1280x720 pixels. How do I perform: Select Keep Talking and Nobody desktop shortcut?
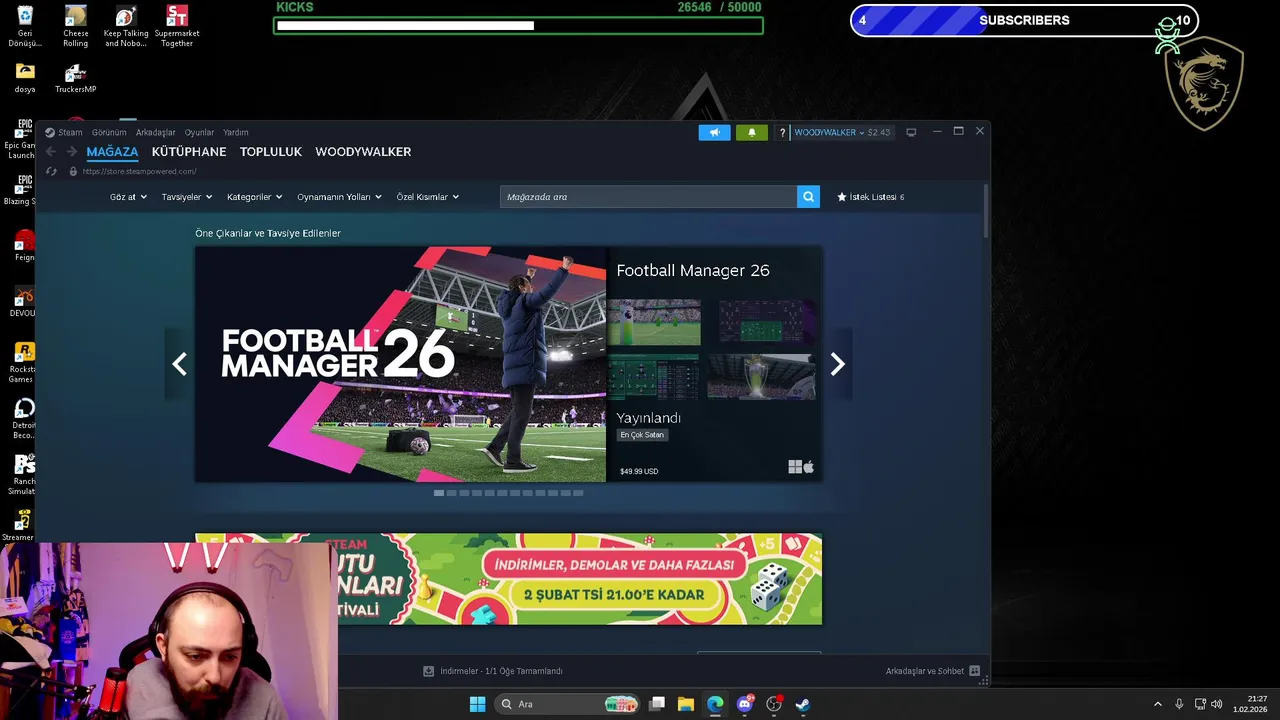coord(126,26)
